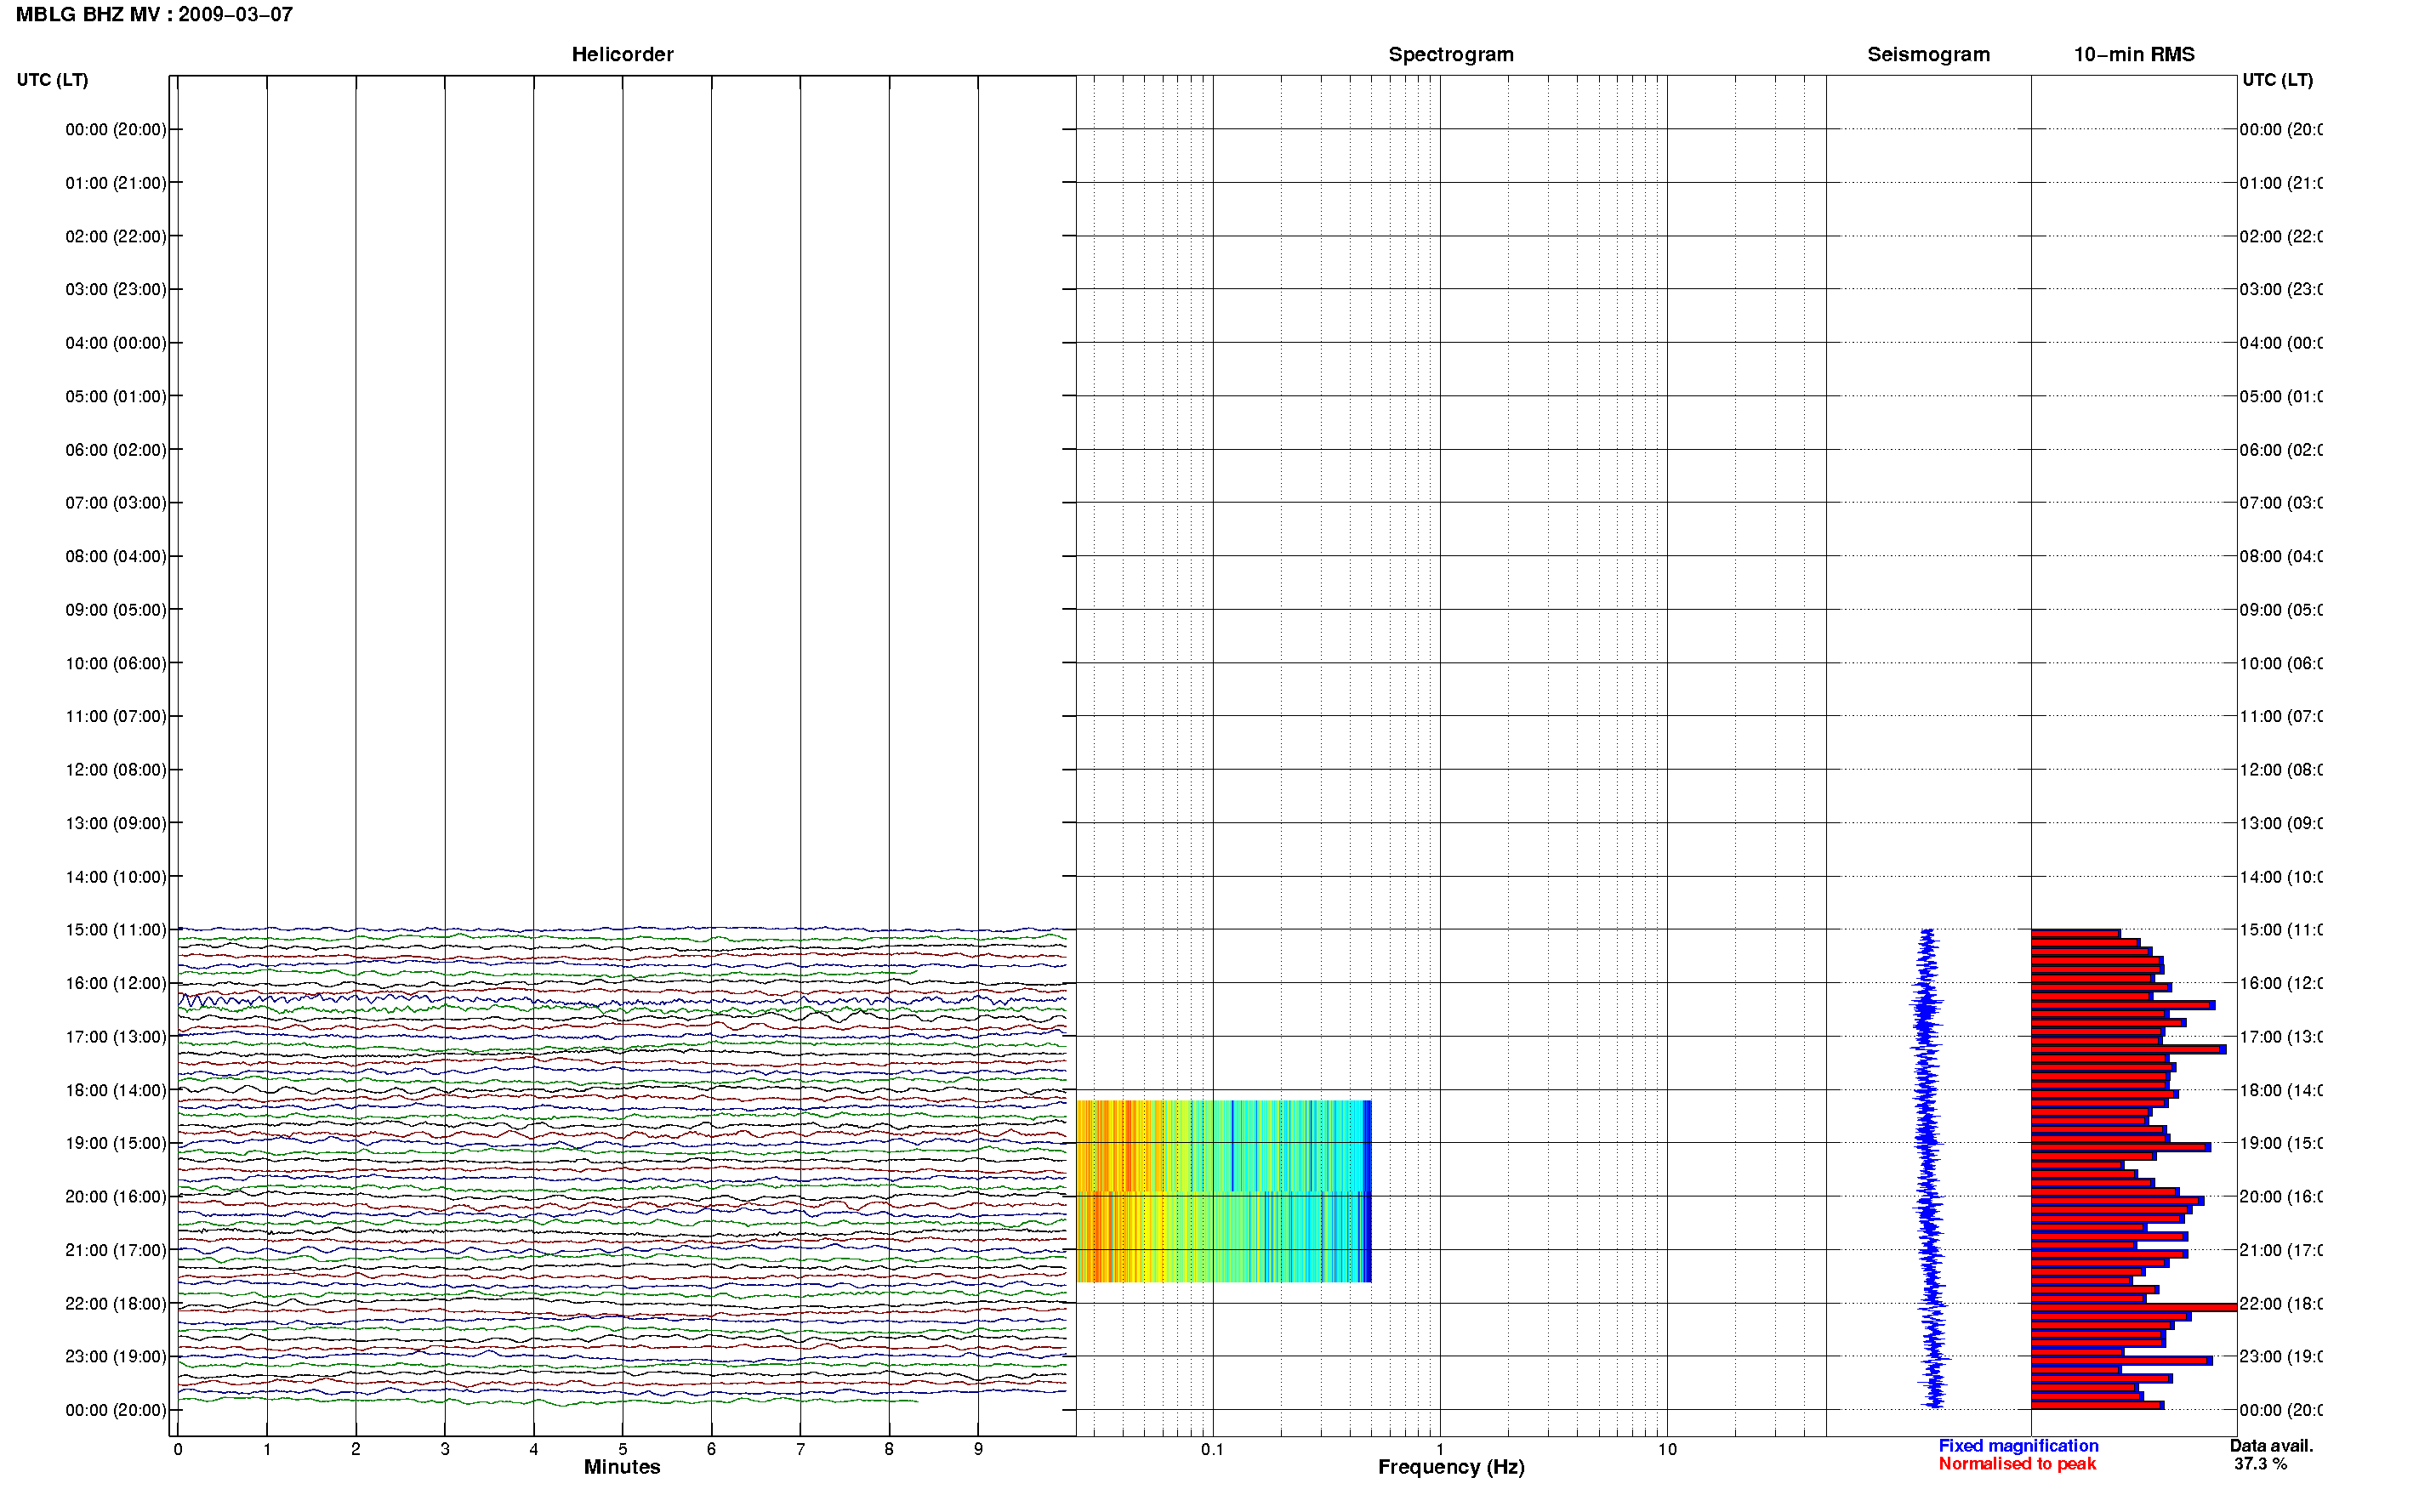The height and width of the screenshot is (1512, 2419).
Task: Click right axis label '15:00 (11:0'
Action: pyautogui.click(x=2280, y=930)
